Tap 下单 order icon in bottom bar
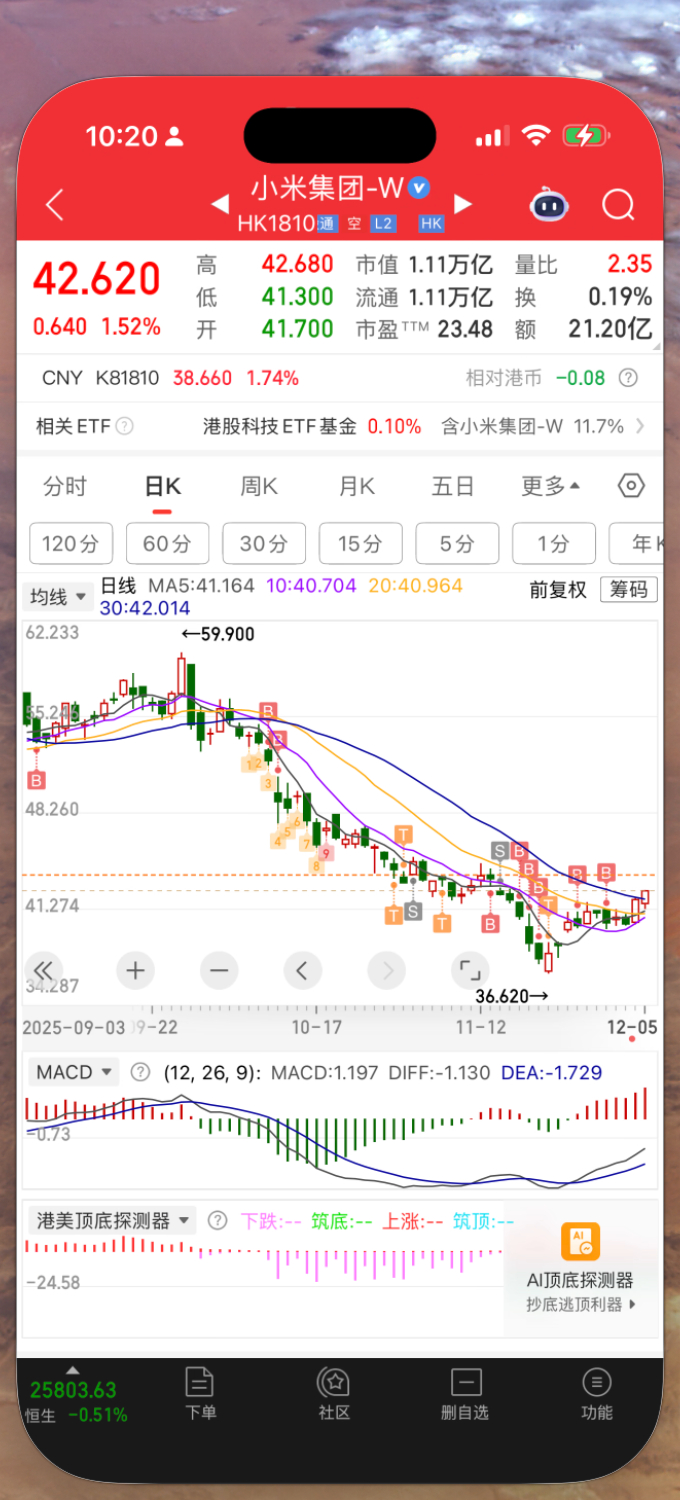The height and width of the screenshot is (1500, 680). pos(200,1382)
